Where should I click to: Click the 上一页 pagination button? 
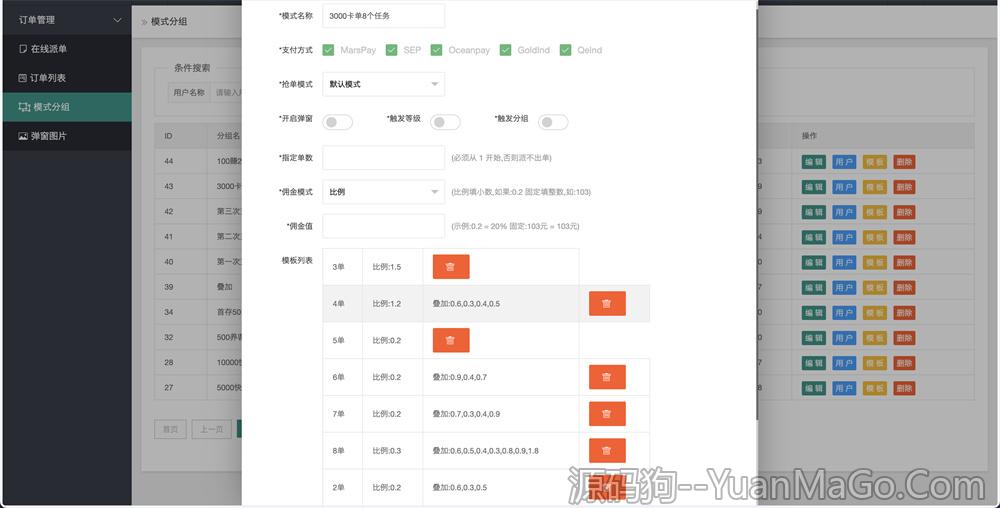212,429
